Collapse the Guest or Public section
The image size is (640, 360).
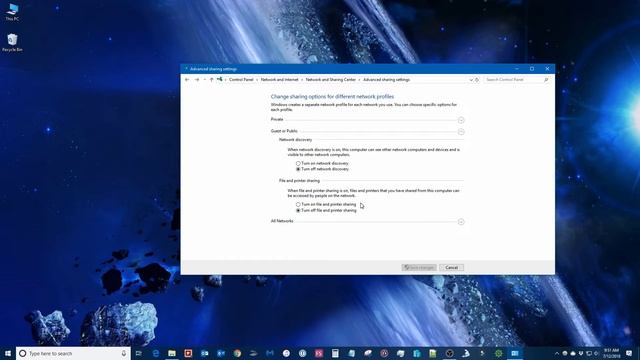(x=461, y=132)
